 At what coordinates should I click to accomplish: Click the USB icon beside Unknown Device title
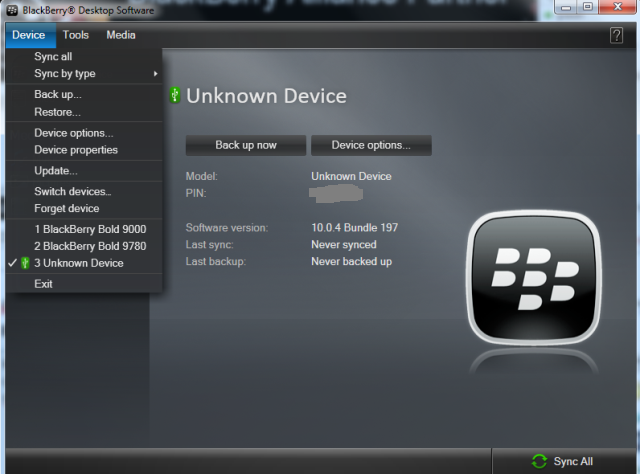pos(174,96)
